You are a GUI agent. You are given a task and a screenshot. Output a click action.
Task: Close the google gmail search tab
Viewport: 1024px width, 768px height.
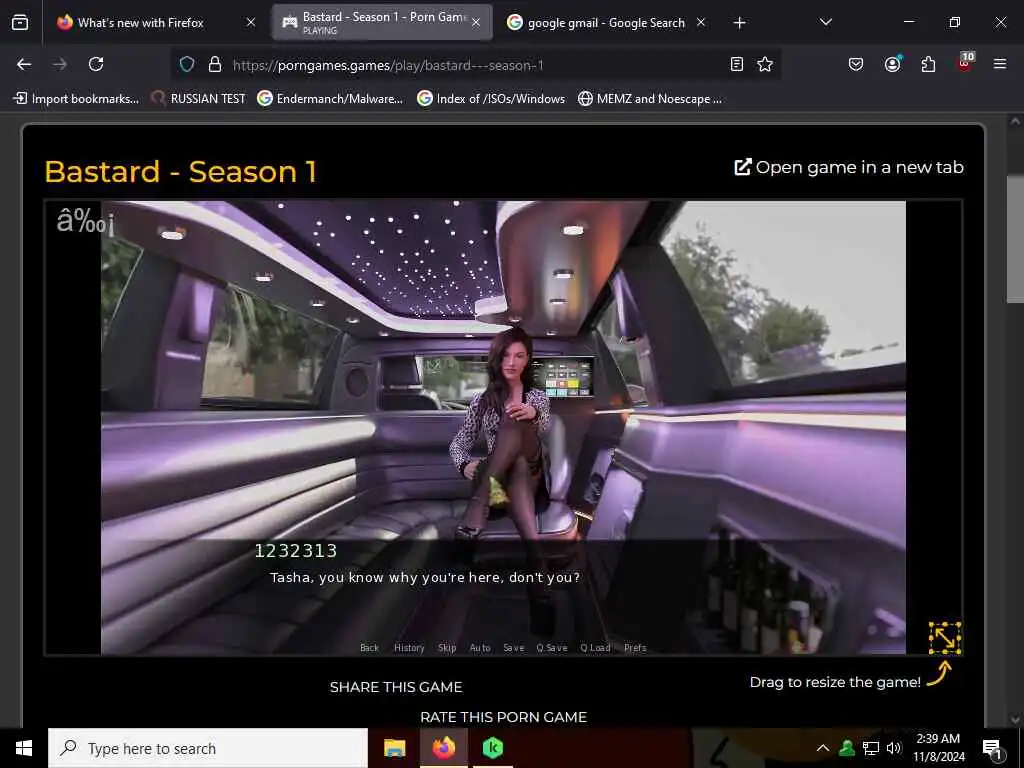pos(701,22)
